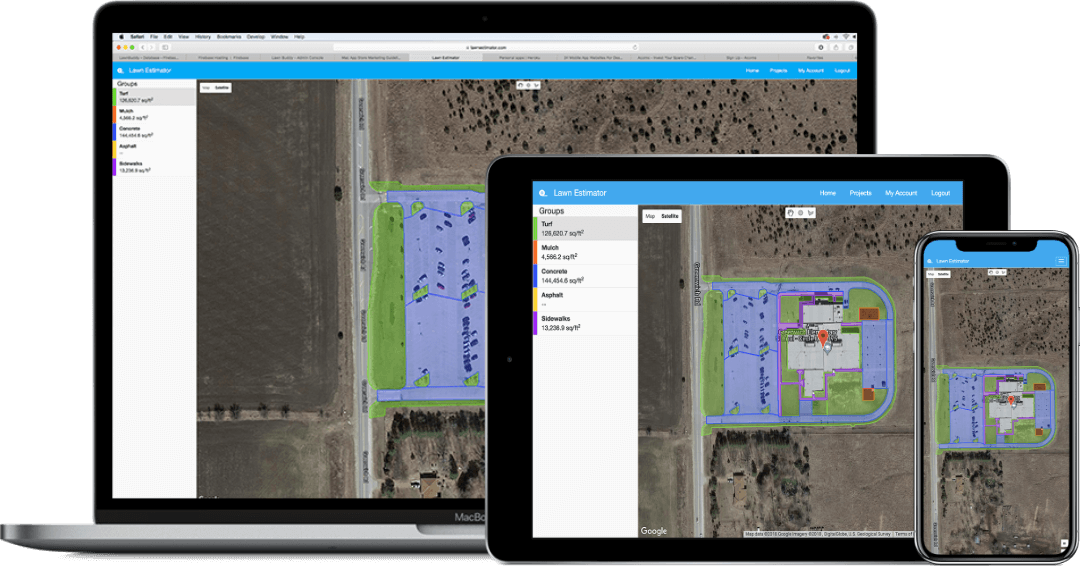Switch to Map view on MacBook
Viewport: 1080px width, 566px height.
click(206, 87)
